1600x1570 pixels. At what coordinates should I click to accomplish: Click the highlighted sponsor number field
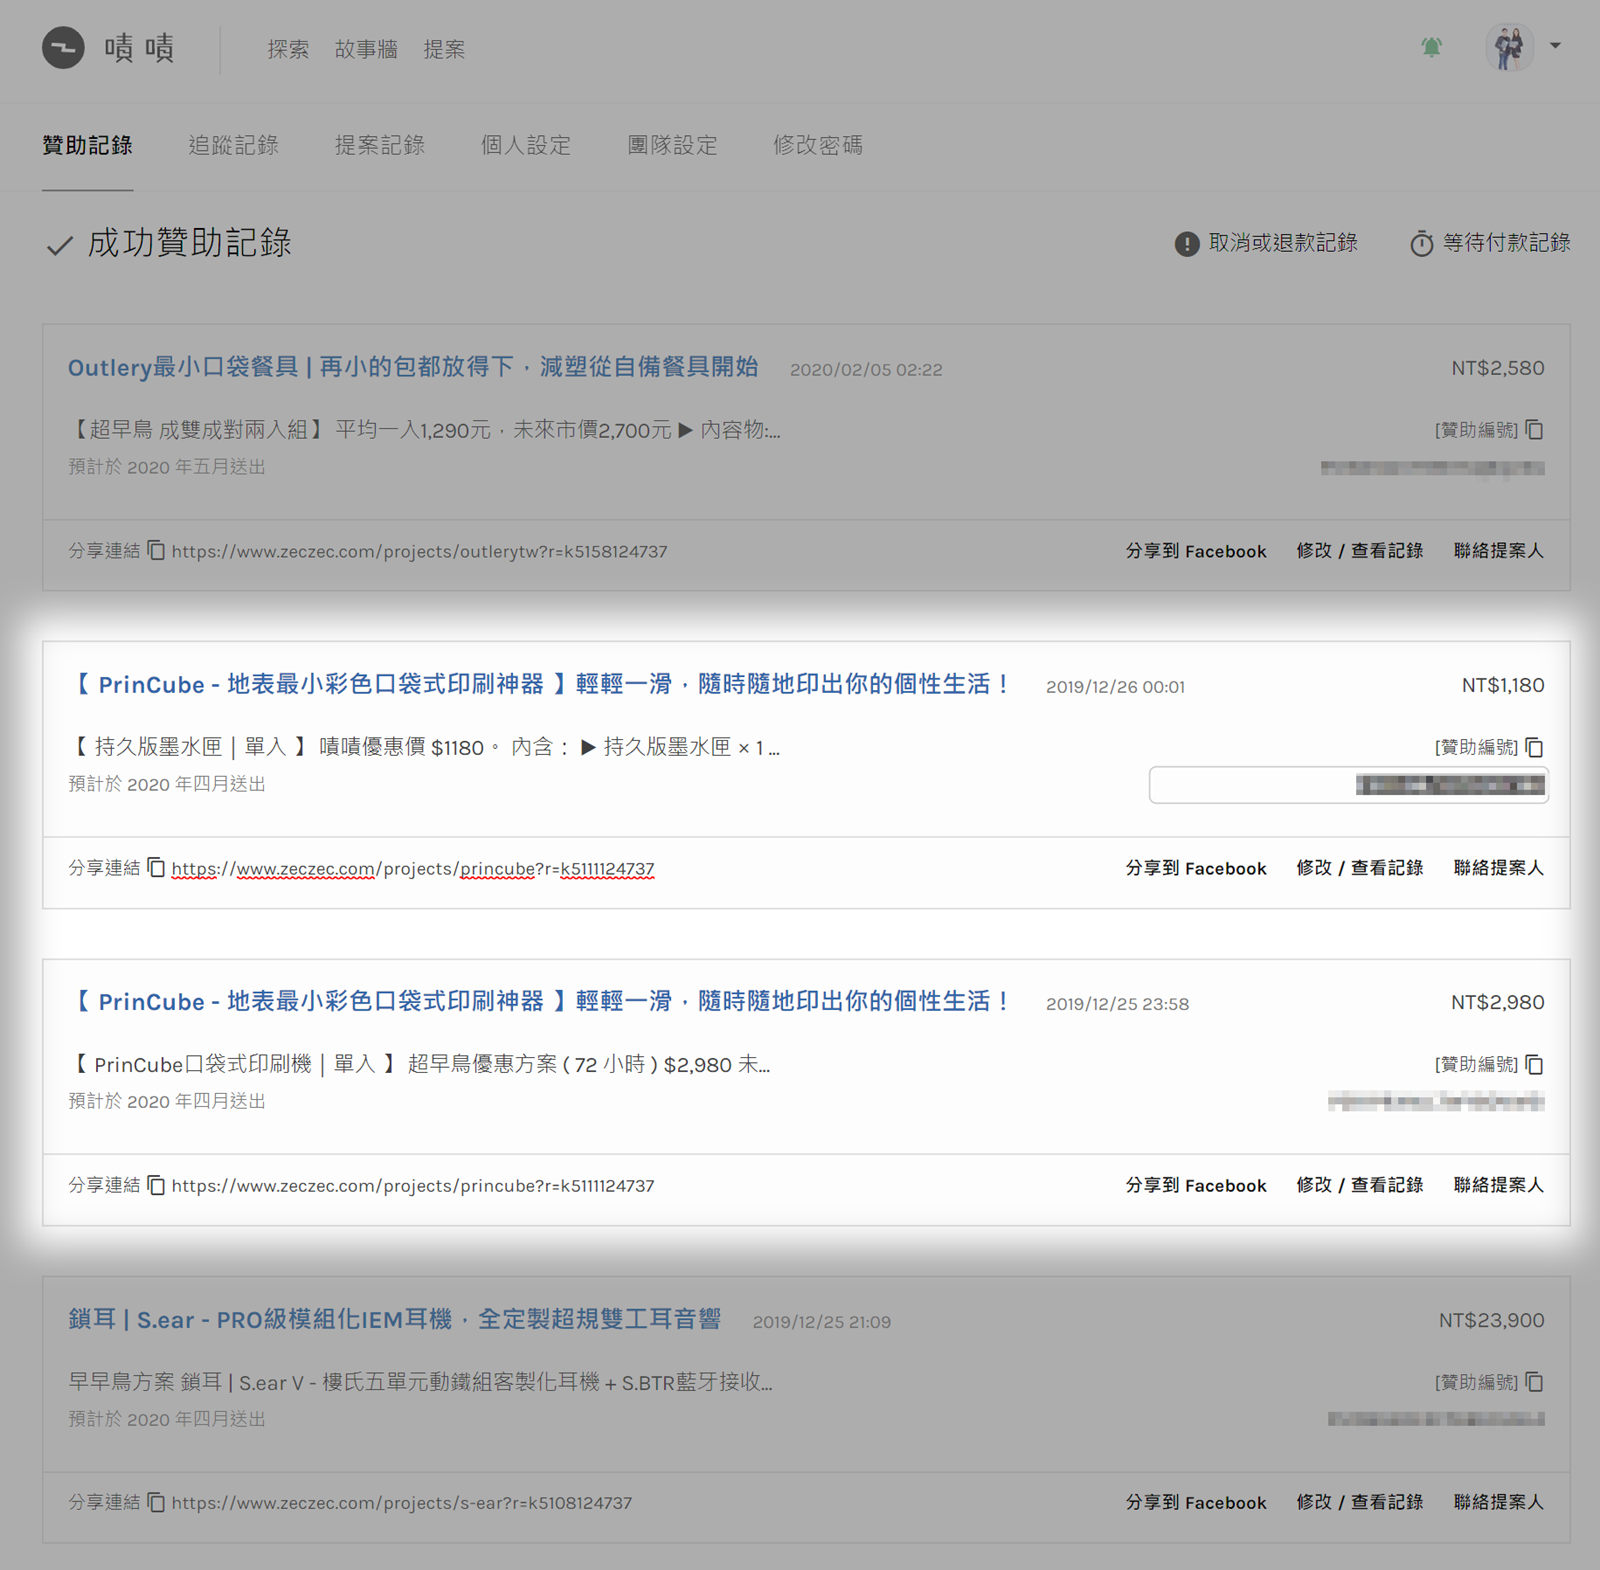(x=1348, y=785)
